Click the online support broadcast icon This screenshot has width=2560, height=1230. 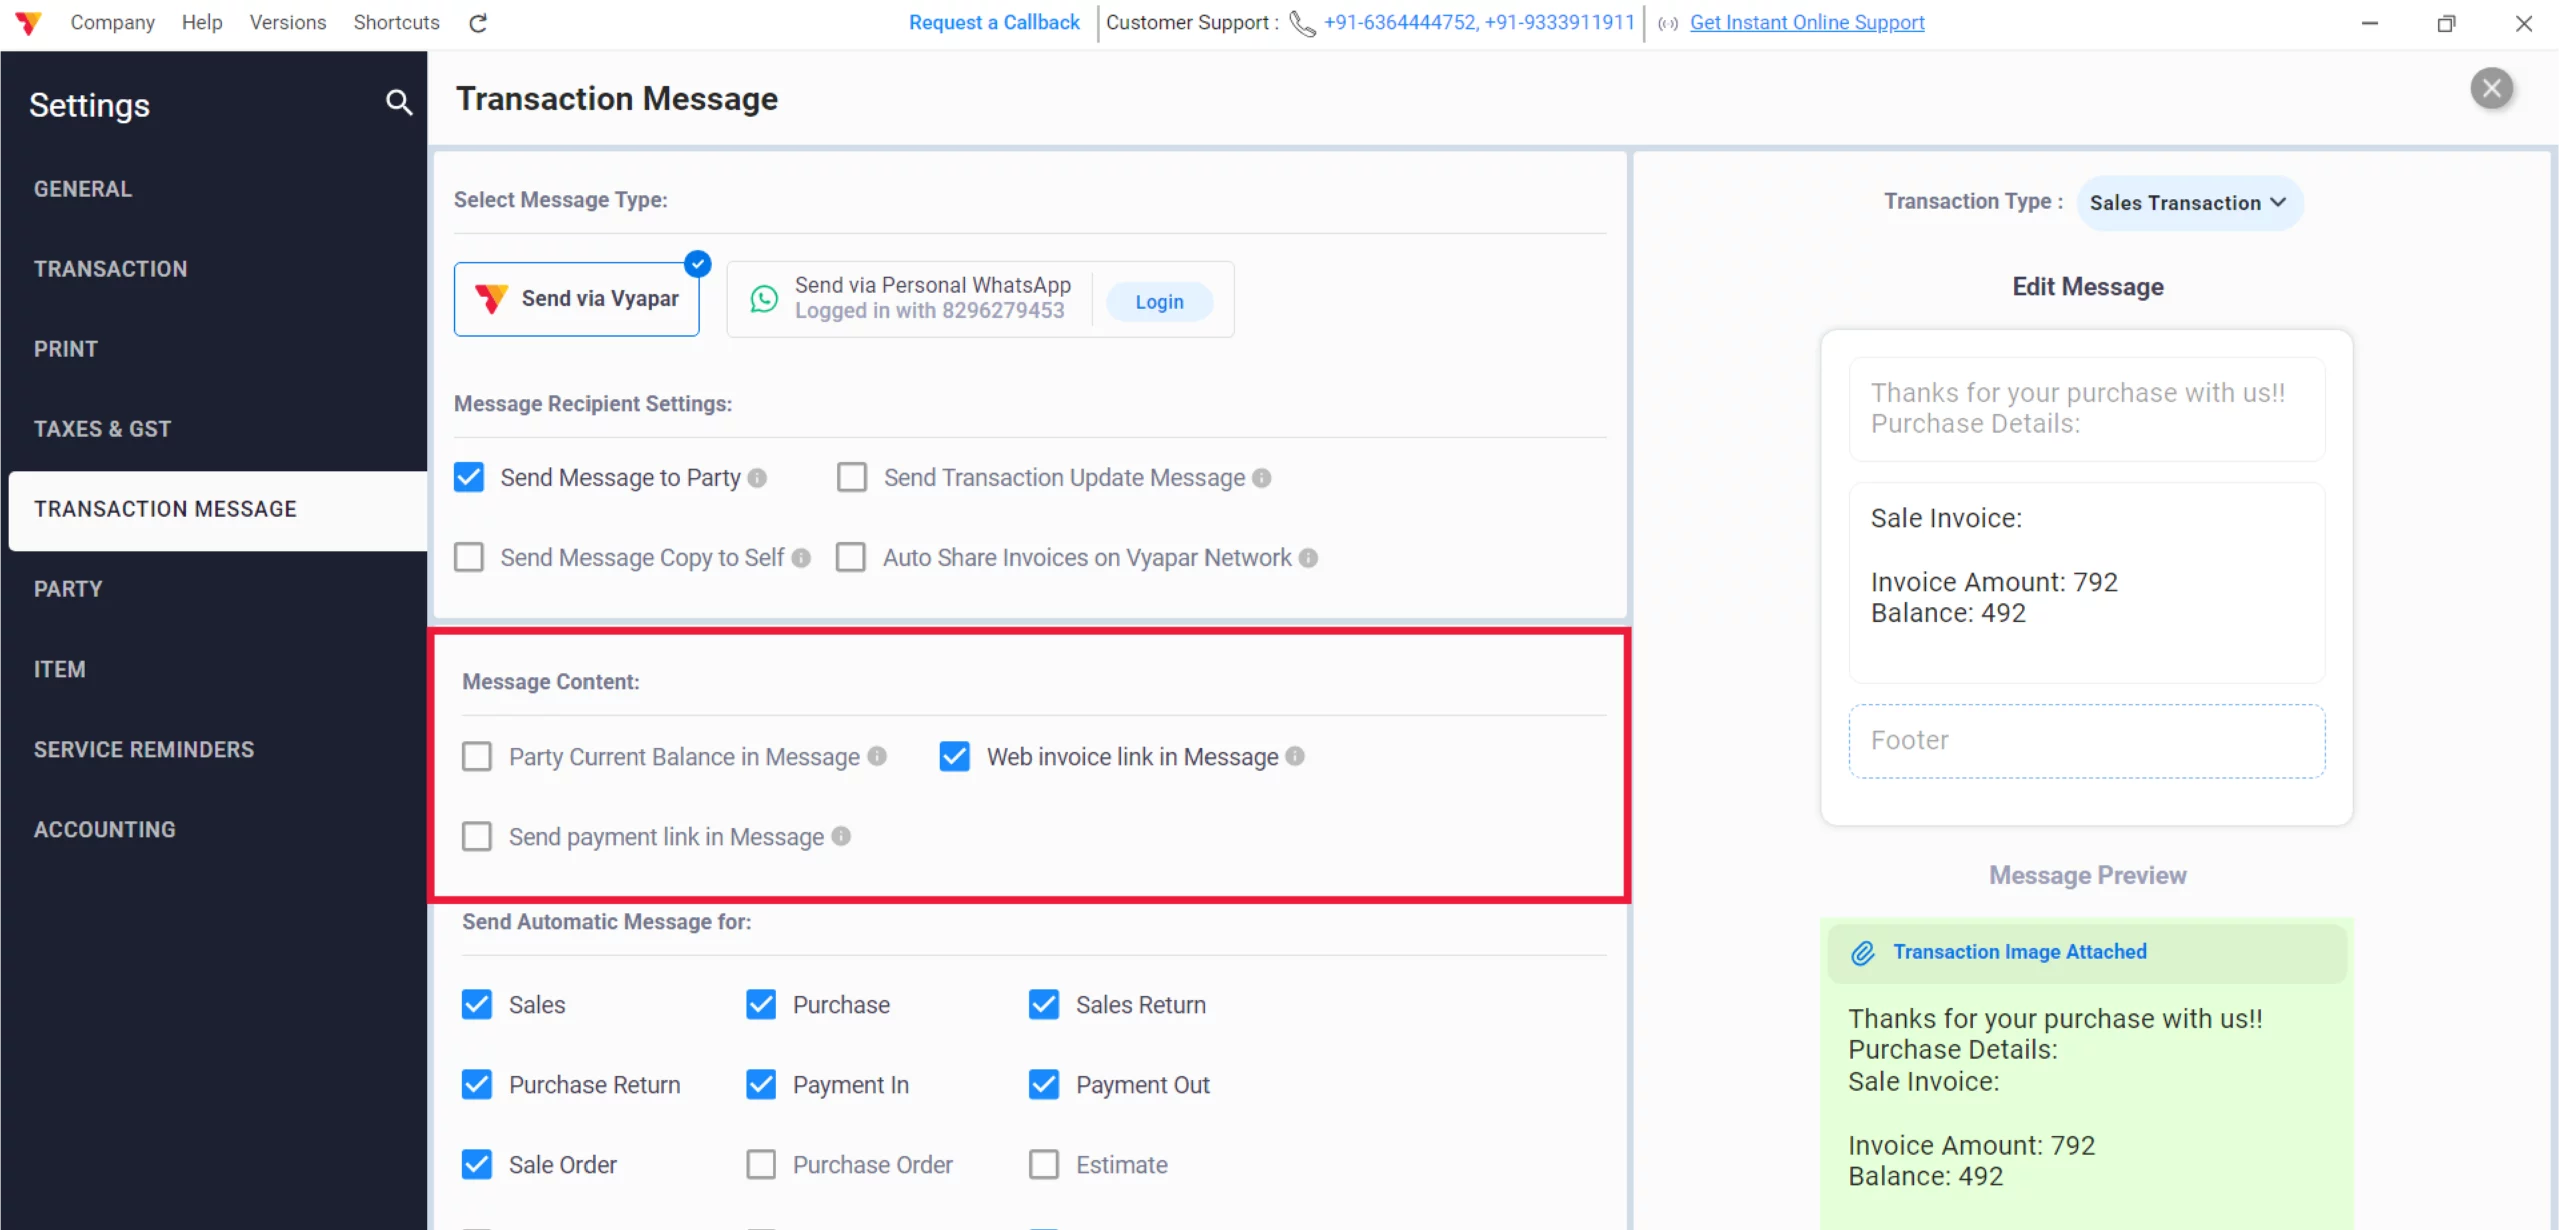(x=1666, y=23)
